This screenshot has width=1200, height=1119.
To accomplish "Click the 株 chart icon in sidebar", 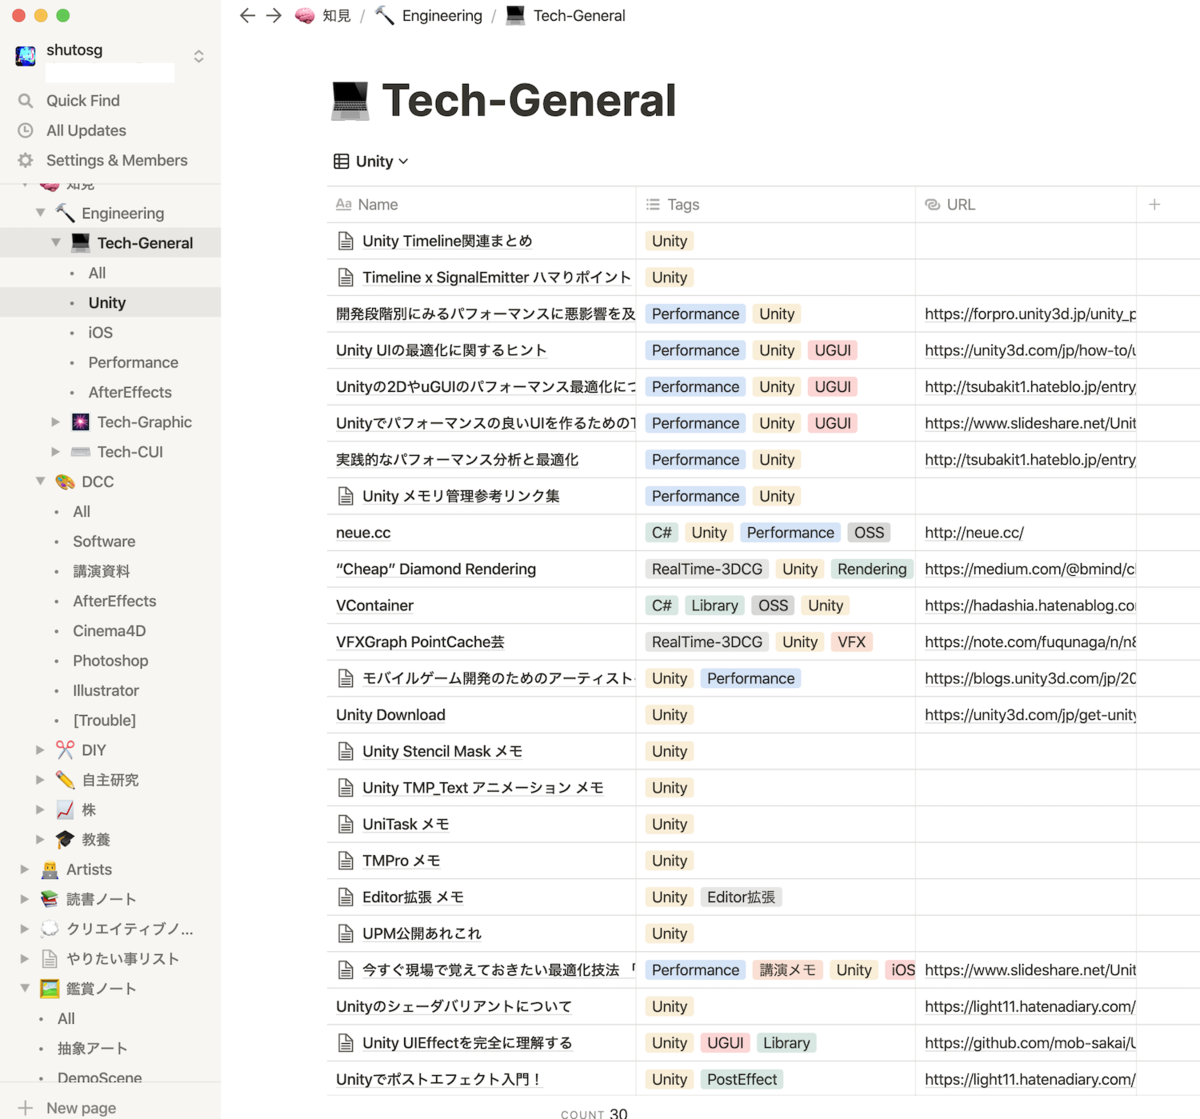I will tap(65, 810).
